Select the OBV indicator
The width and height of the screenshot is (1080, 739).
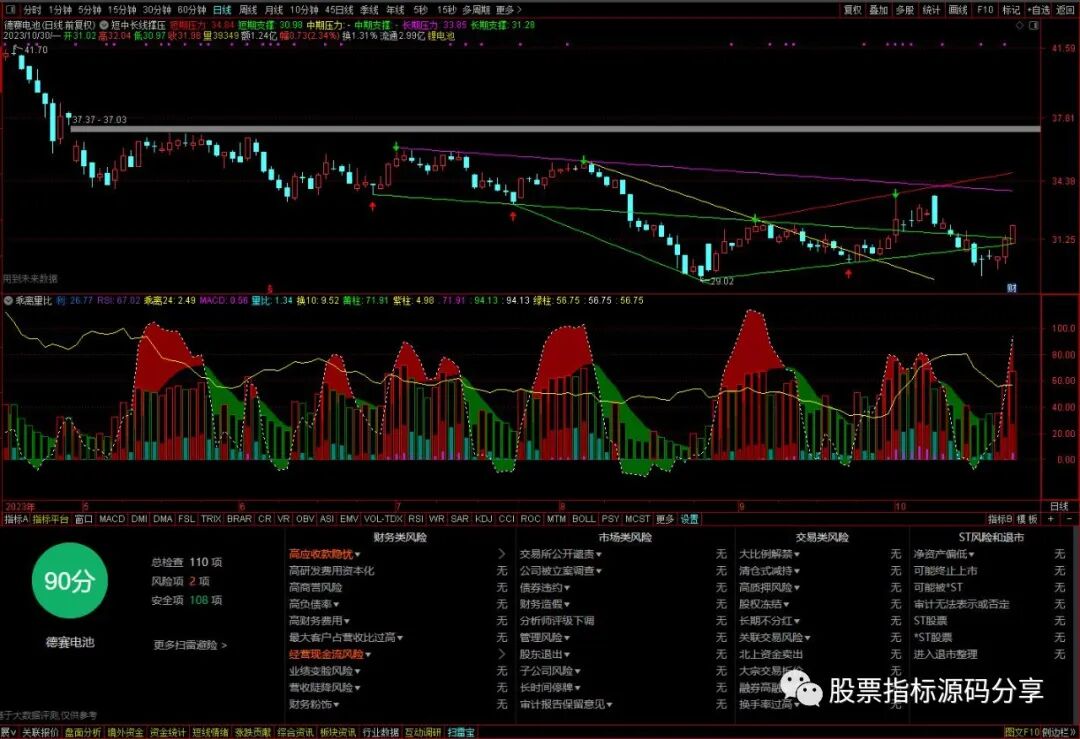point(305,519)
